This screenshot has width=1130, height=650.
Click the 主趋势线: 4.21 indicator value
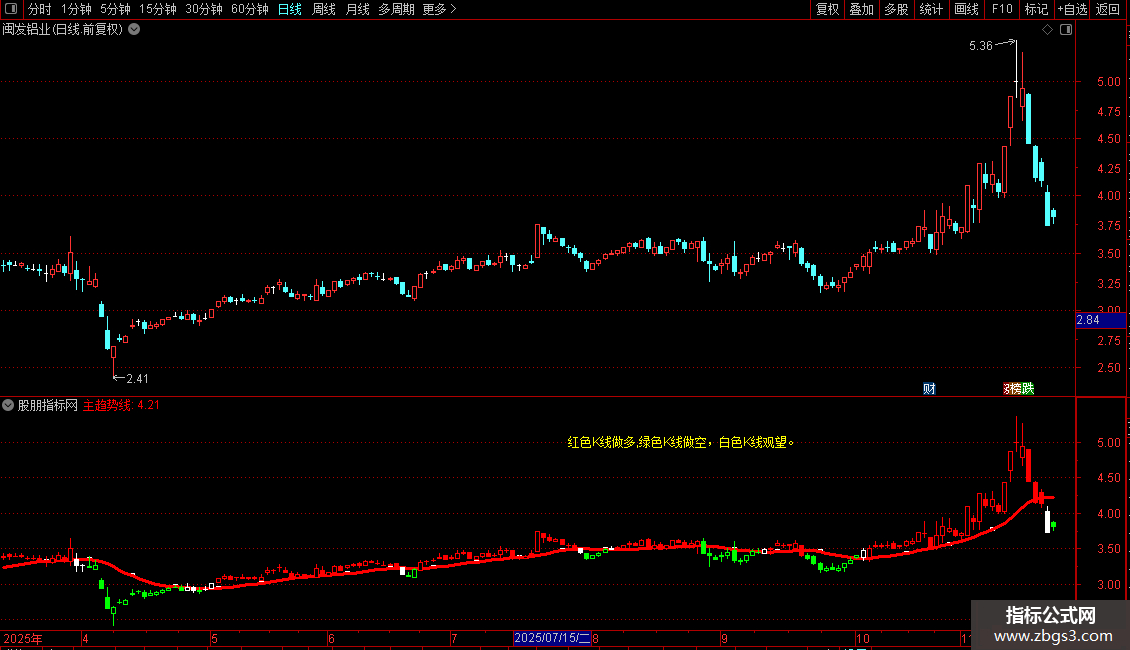tap(121, 405)
